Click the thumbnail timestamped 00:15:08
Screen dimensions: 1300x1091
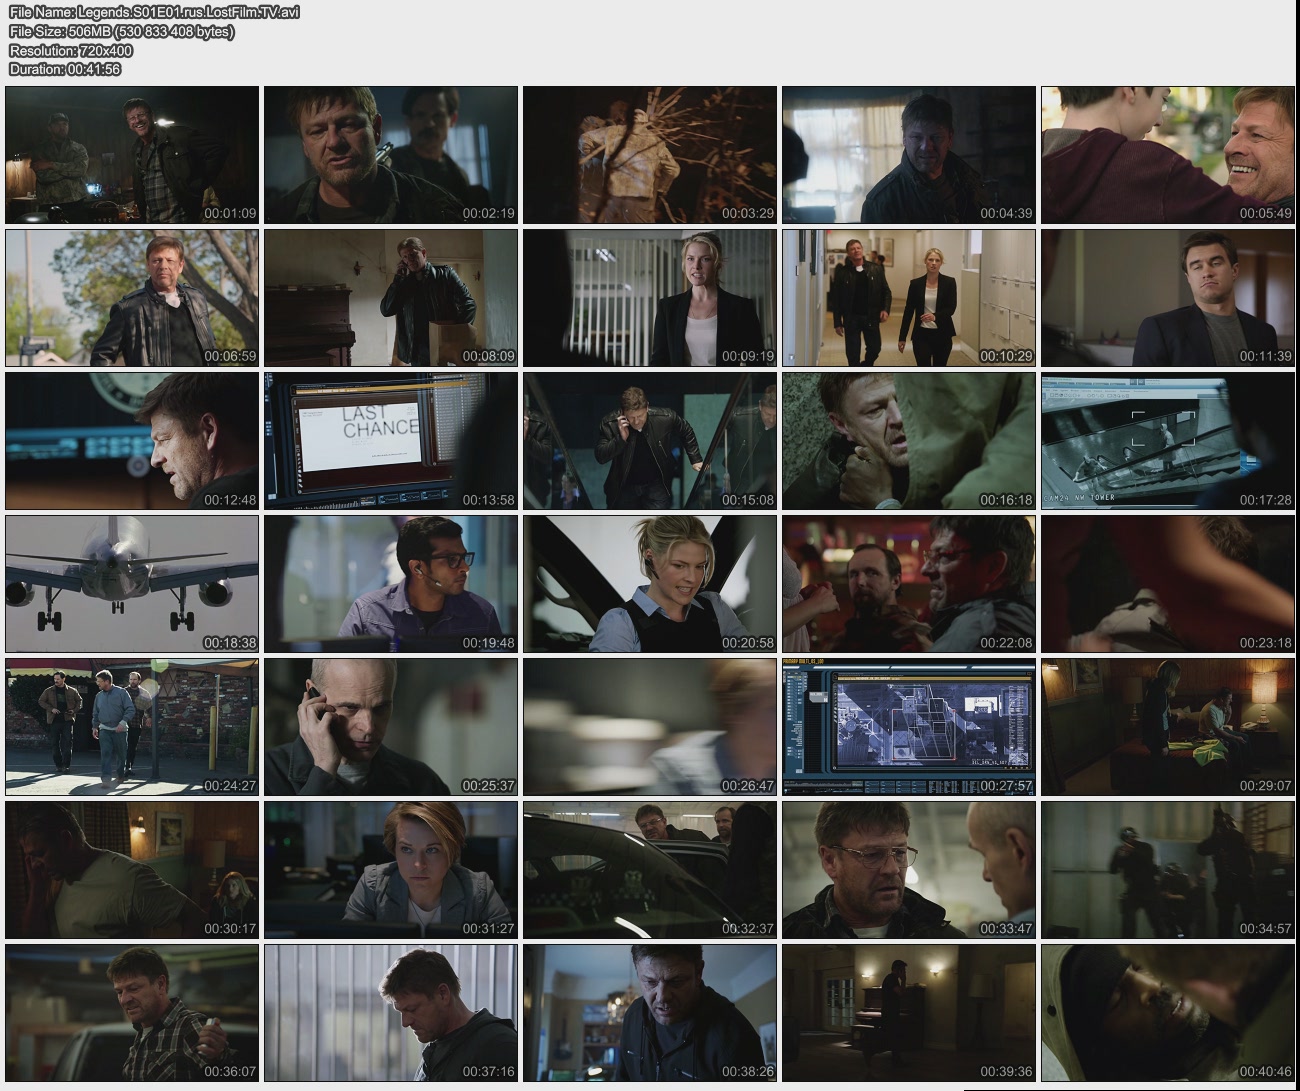point(649,441)
